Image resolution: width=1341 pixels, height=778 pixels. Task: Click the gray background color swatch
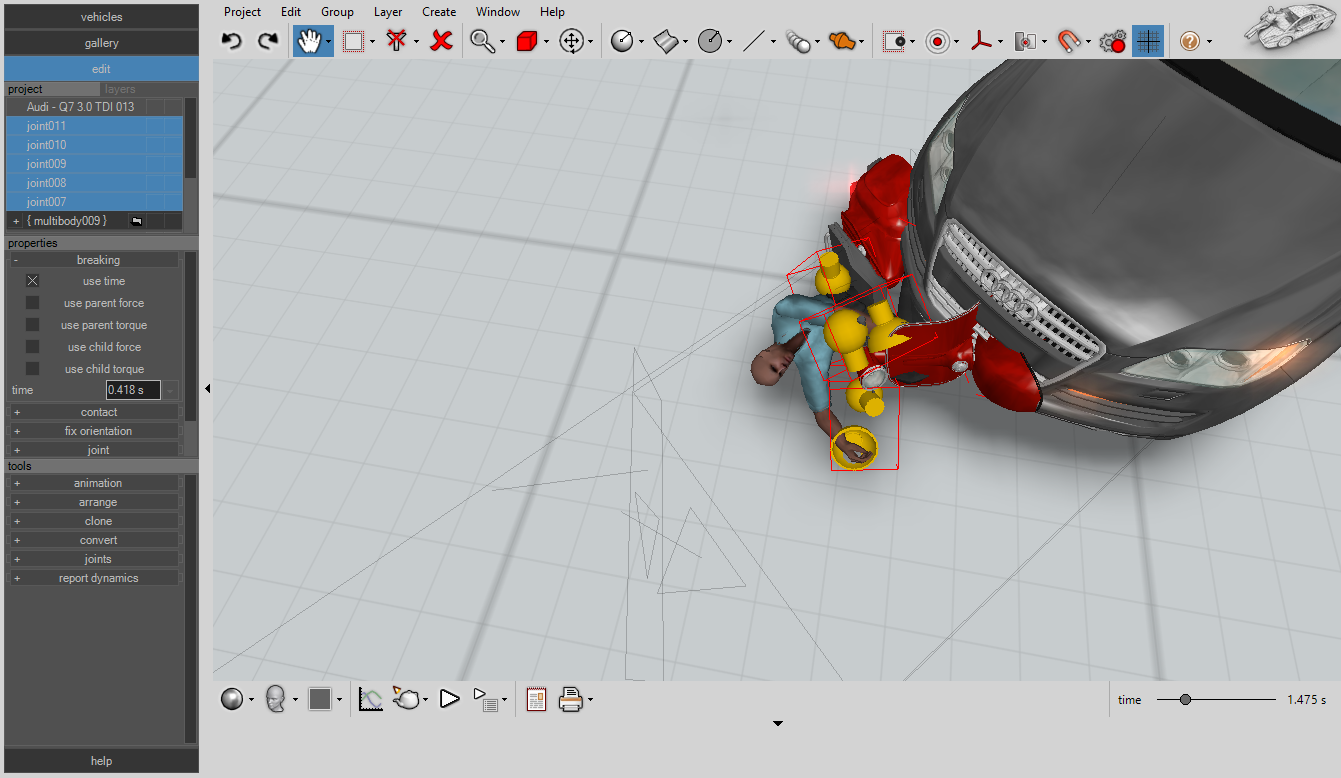click(320, 699)
